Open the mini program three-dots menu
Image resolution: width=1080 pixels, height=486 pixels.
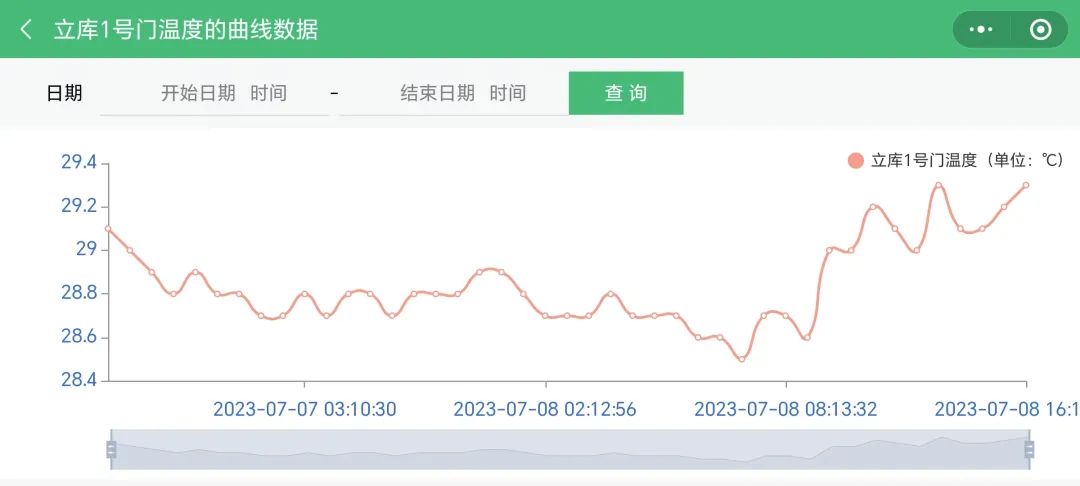tap(981, 30)
